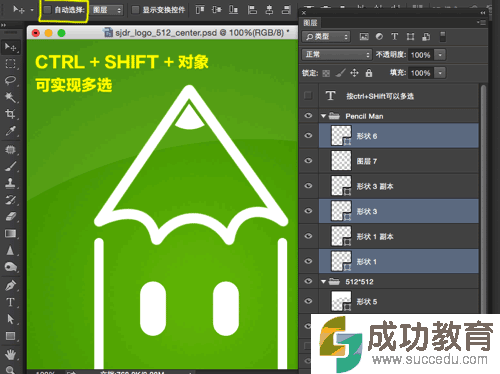The image size is (500, 374).
Task: Hide the 形状 5 layer
Action: pyautogui.click(x=309, y=301)
